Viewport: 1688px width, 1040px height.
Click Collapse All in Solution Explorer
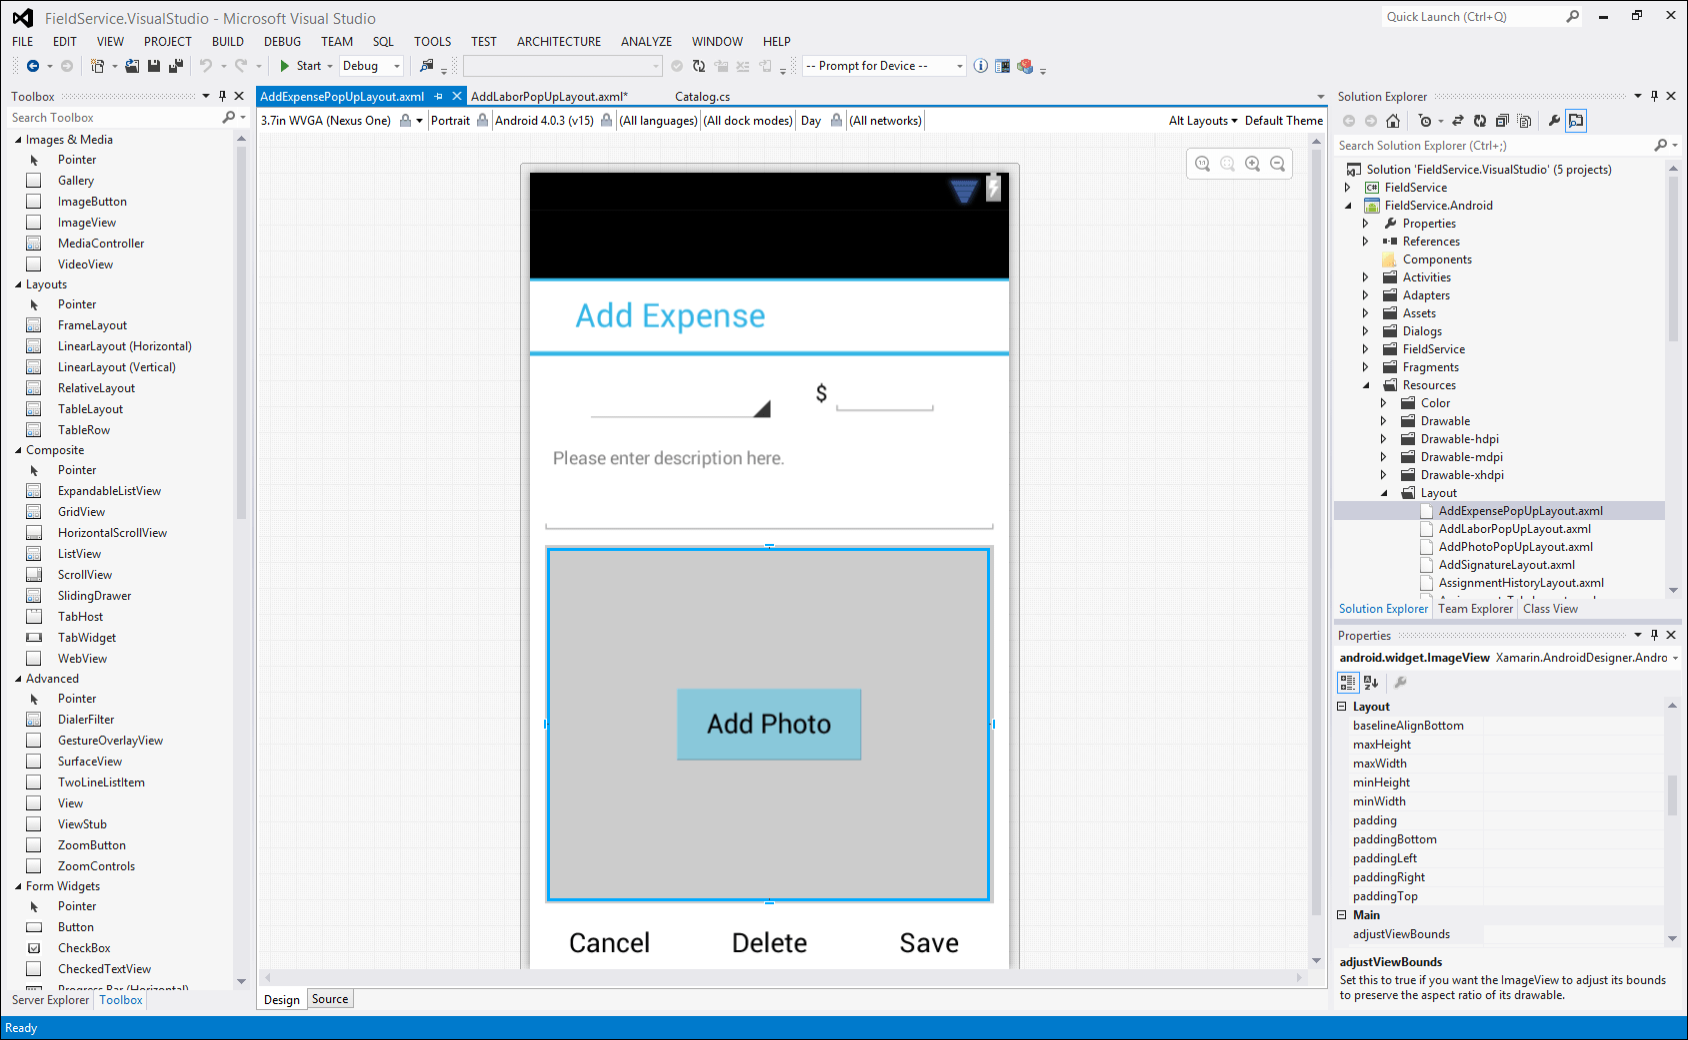click(x=1502, y=121)
